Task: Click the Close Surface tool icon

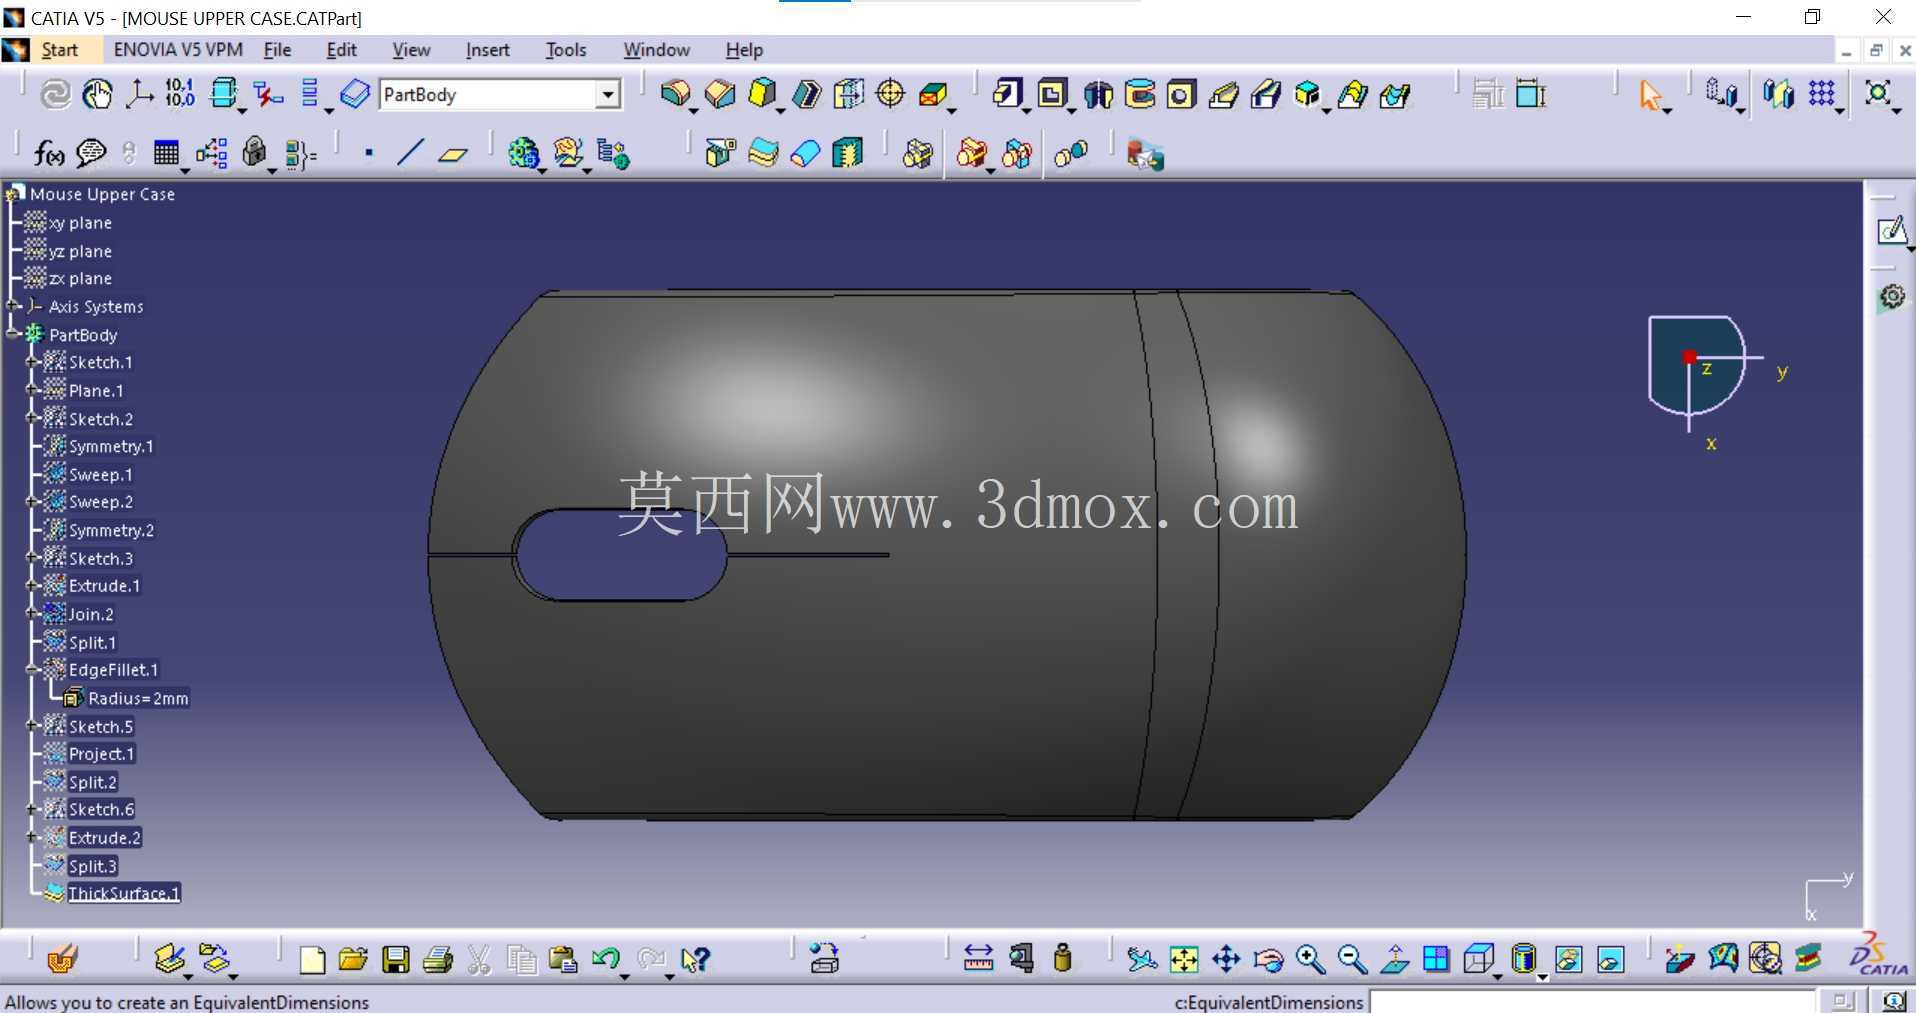Action: coord(805,153)
